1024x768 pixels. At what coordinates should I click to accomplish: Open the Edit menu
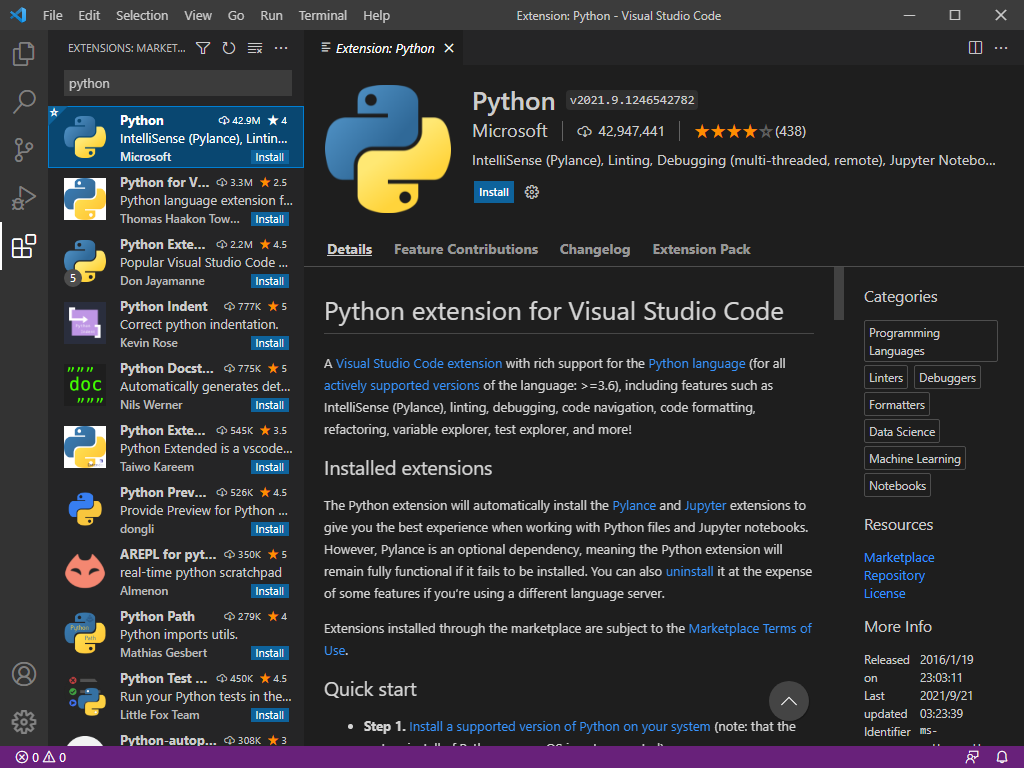coord(89,16)
